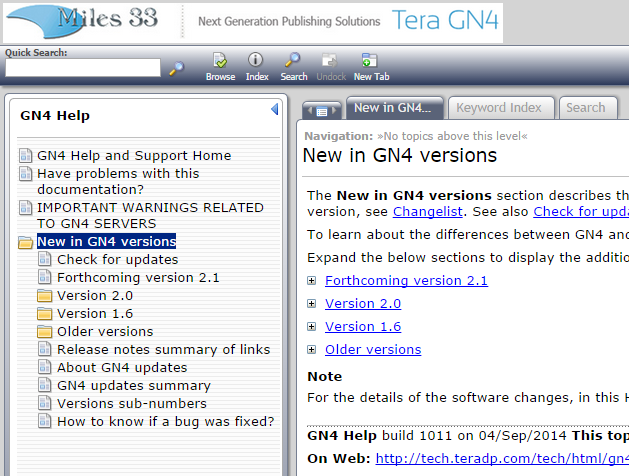Open Versions sub-numbers topic
This screenshot has height=476, width=629.
(132, 404)
